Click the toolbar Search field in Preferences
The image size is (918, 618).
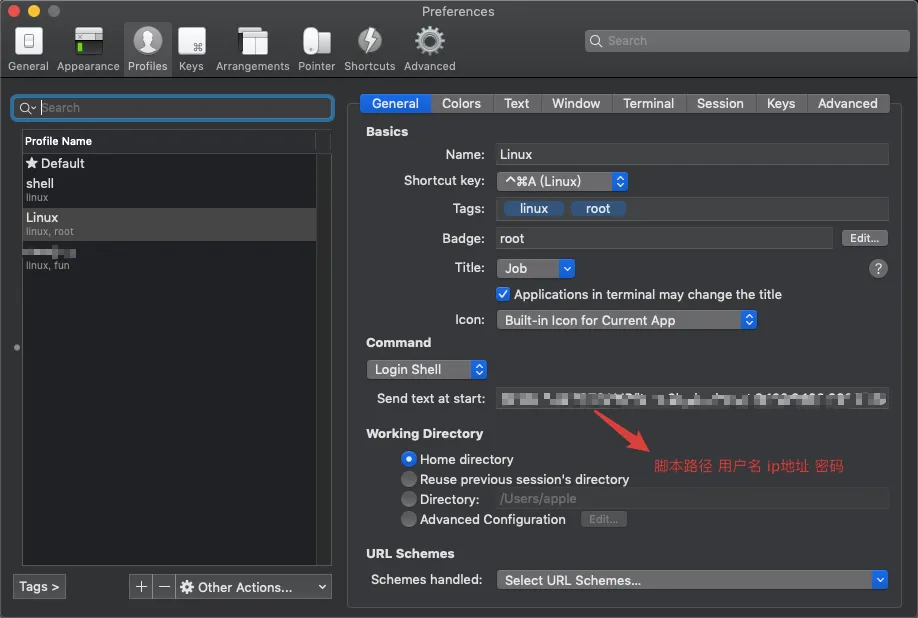(x=747, y=41)
